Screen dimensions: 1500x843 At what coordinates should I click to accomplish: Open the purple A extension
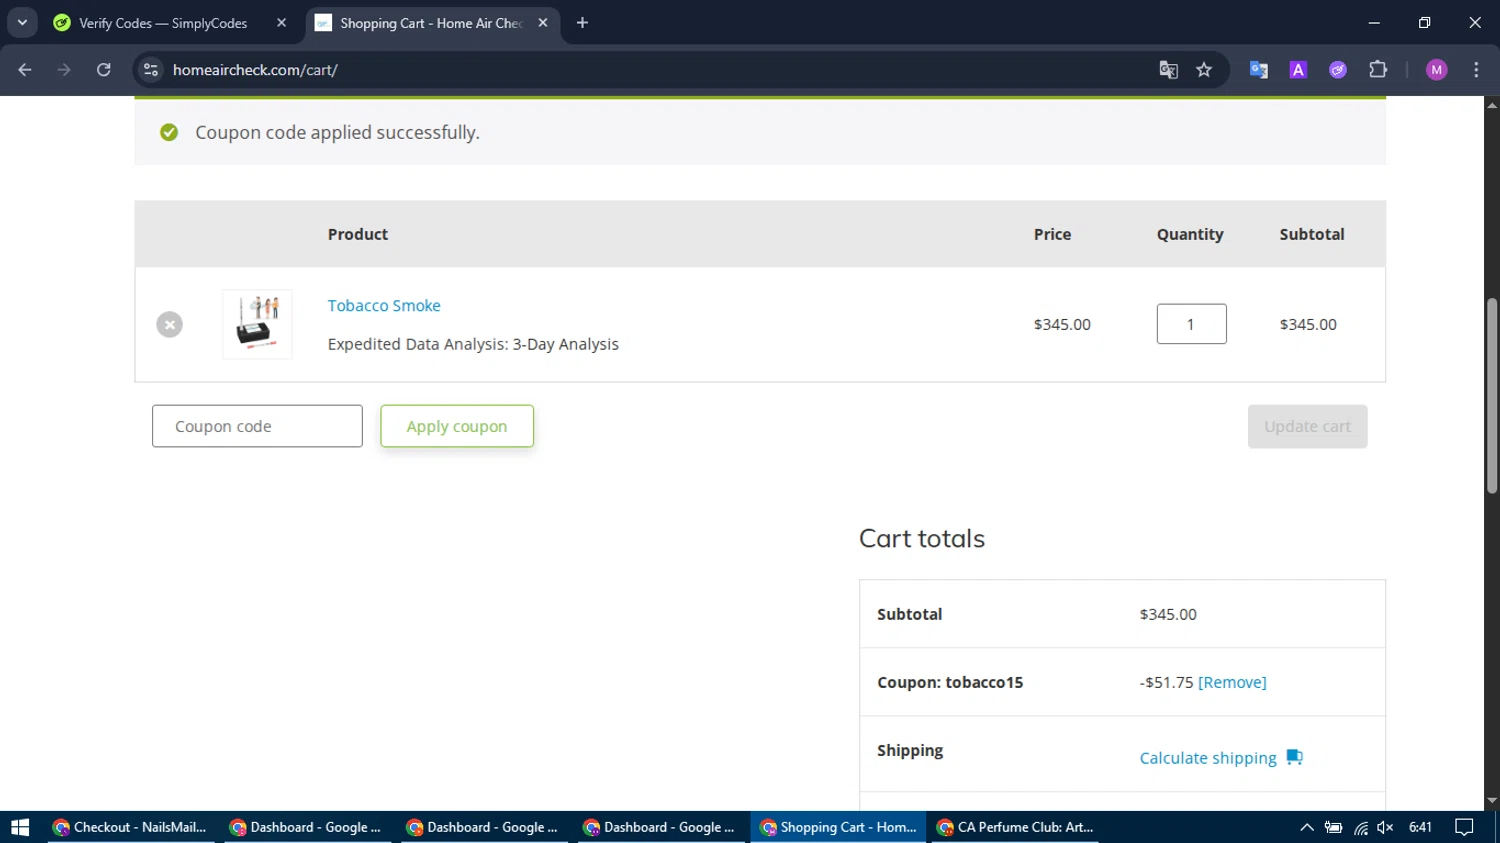(x=1298, y=70)
